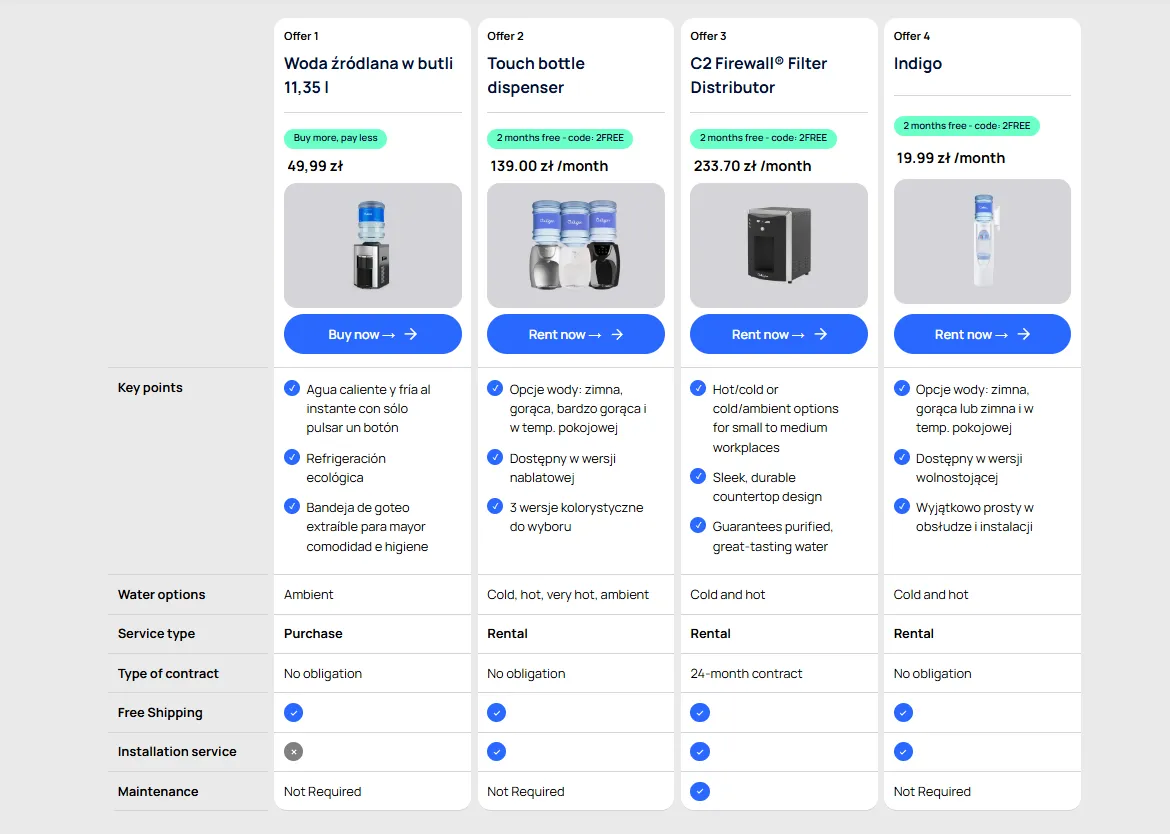View the C2 Firewall distributor product image

(778, 245)
